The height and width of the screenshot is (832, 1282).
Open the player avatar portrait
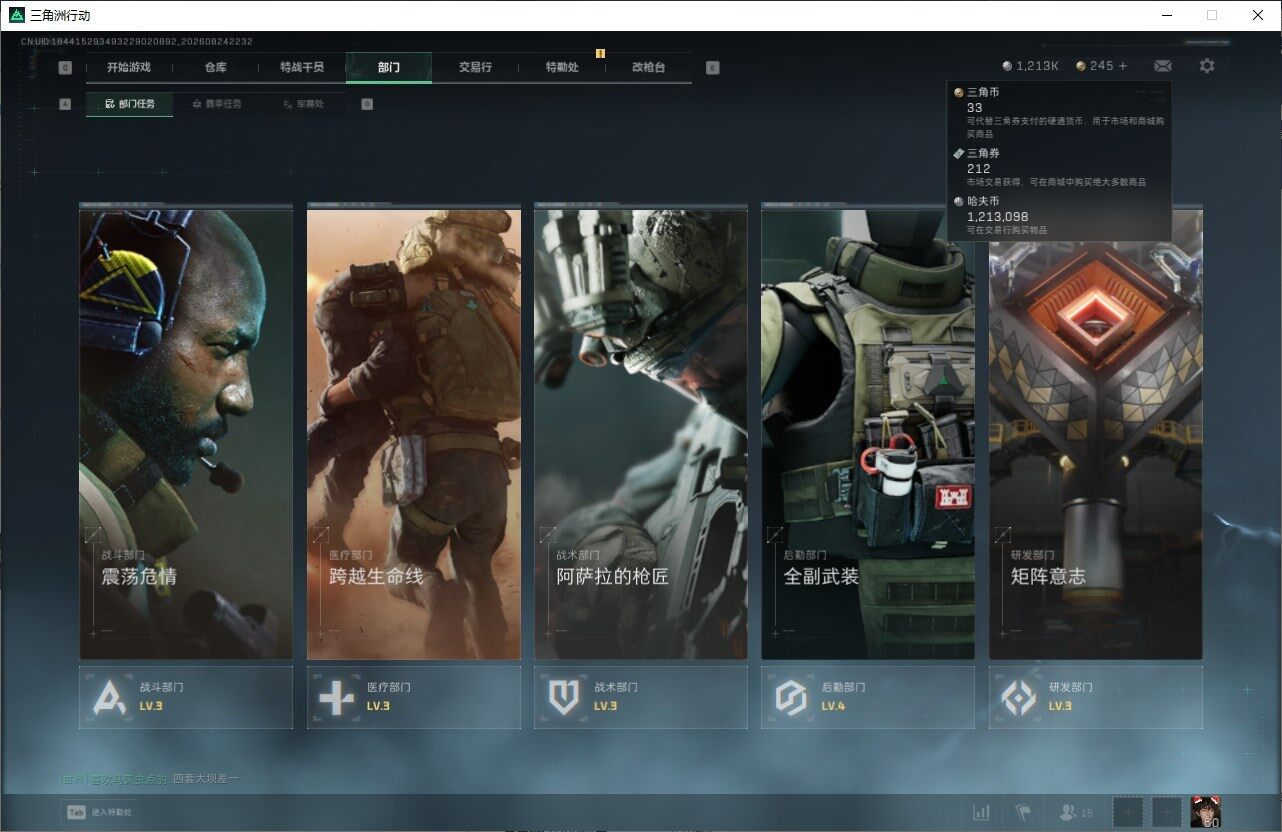(x=1205, y=812)
